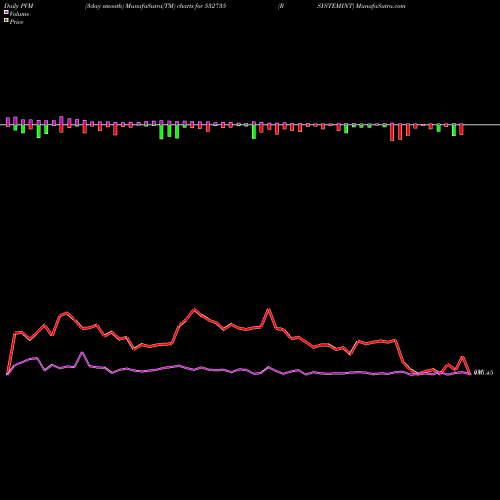Select the Volume legend label

click(19, 14)
